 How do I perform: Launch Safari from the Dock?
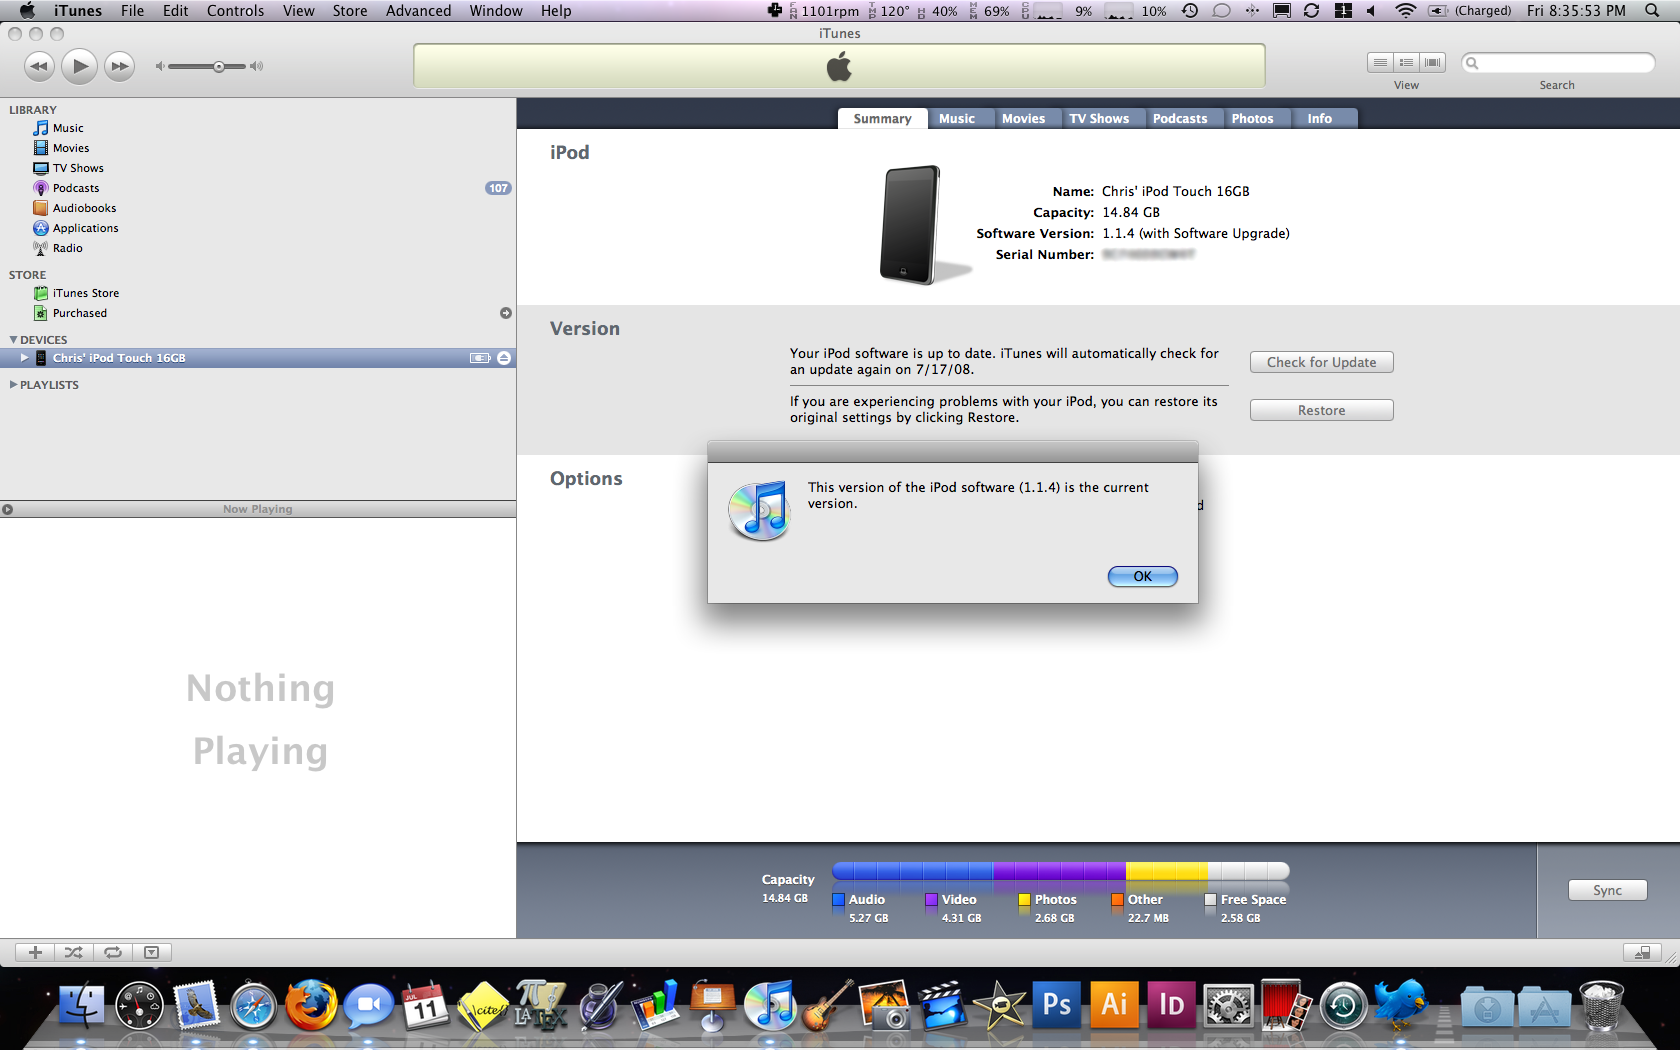[253, 1006]
